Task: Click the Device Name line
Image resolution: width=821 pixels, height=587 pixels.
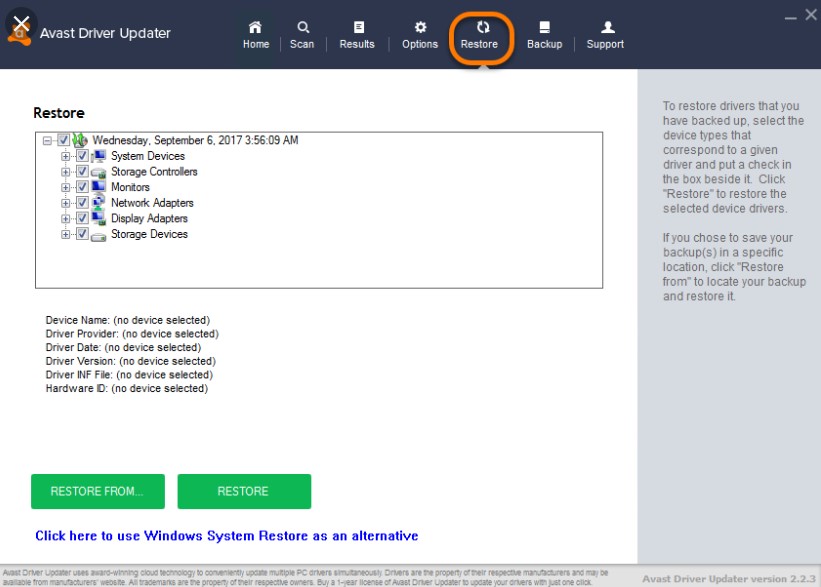Action: click(x=128, y=320)
